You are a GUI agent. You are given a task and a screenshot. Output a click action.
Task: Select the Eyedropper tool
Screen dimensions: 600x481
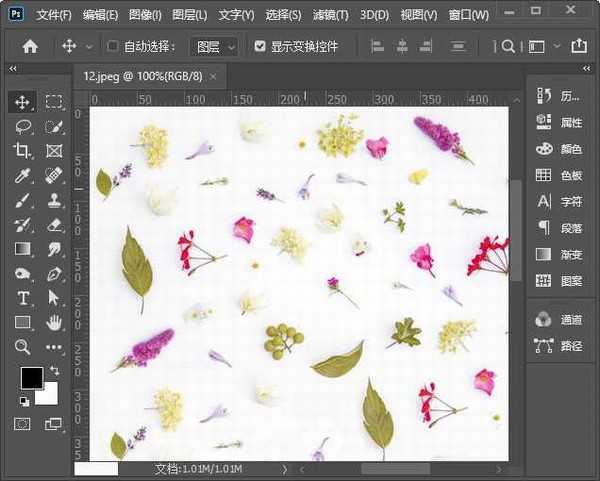click(x=22, y=176)
